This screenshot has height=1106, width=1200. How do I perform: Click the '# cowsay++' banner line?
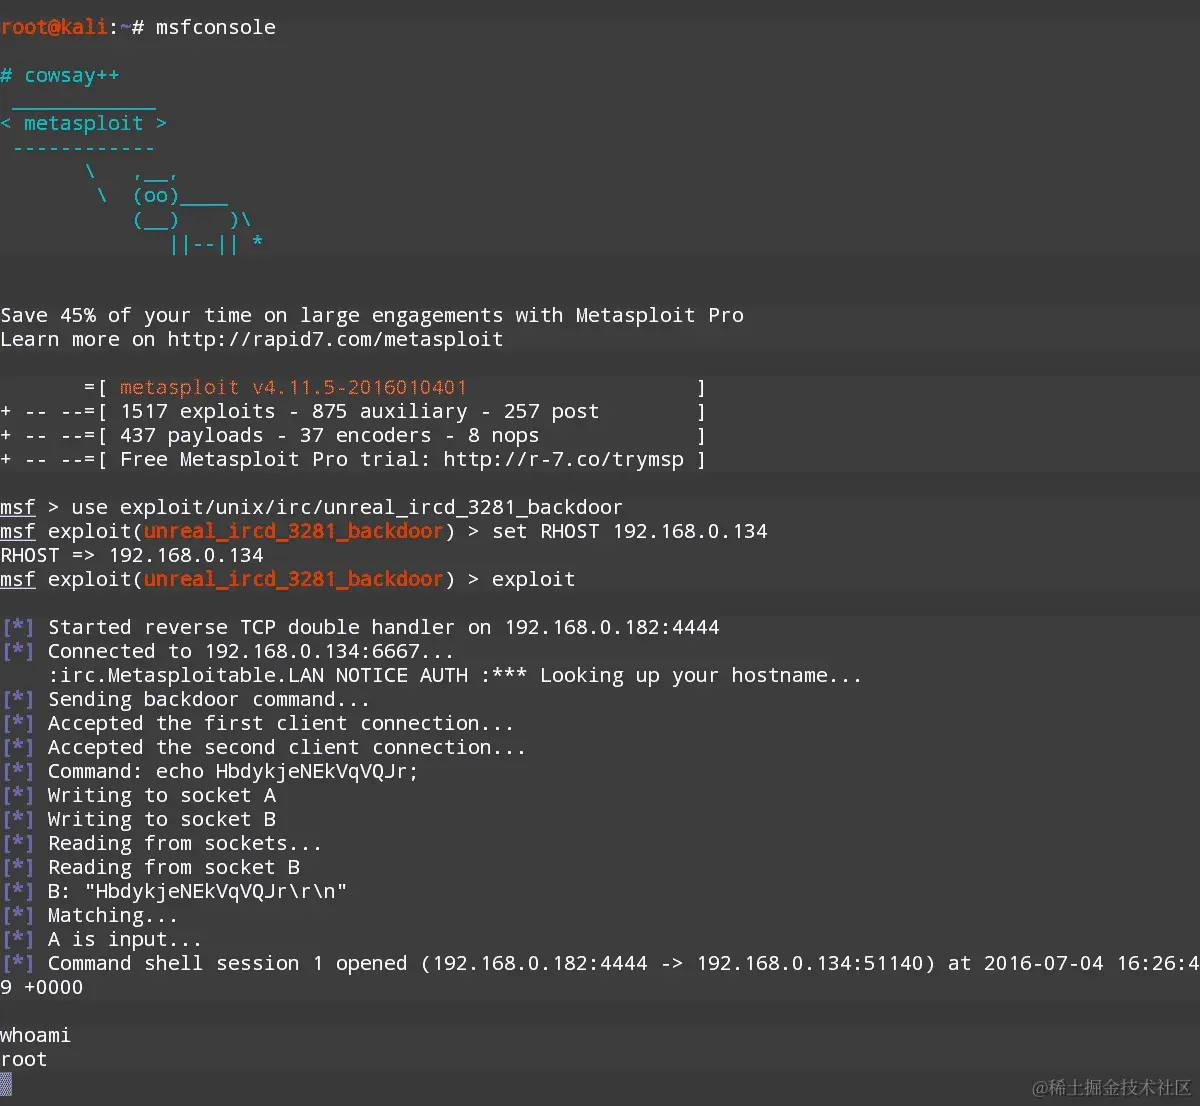tap(60, 75)
